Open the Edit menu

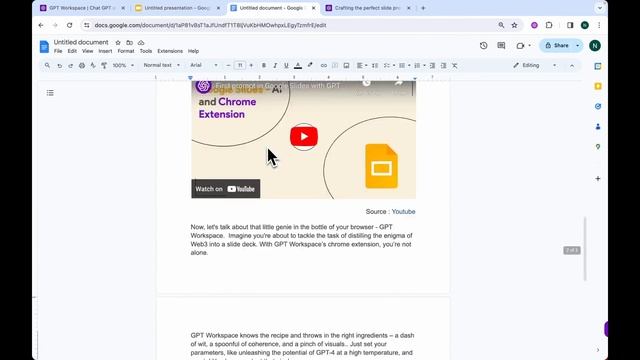72,51
